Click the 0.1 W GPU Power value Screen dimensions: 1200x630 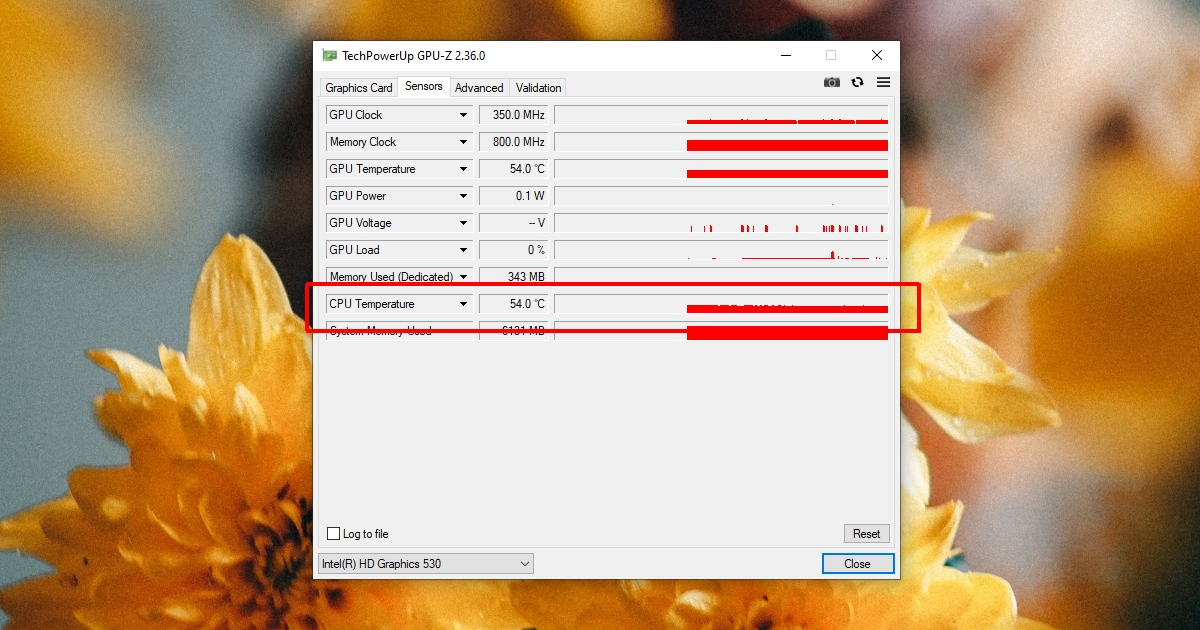click(514, 196)
